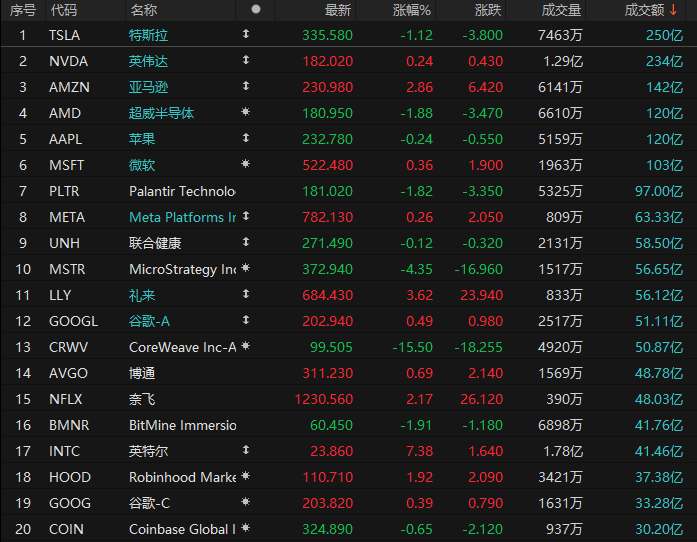Viewport: 697px width, 542px height.
Task: Click the NFLX ticker code
Action: pos(65,399)
